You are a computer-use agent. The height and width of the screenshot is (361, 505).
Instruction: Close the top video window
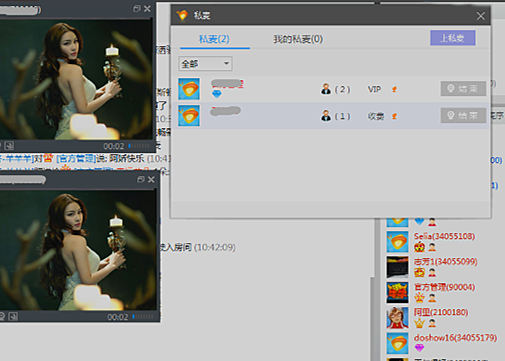coord(147,9)
